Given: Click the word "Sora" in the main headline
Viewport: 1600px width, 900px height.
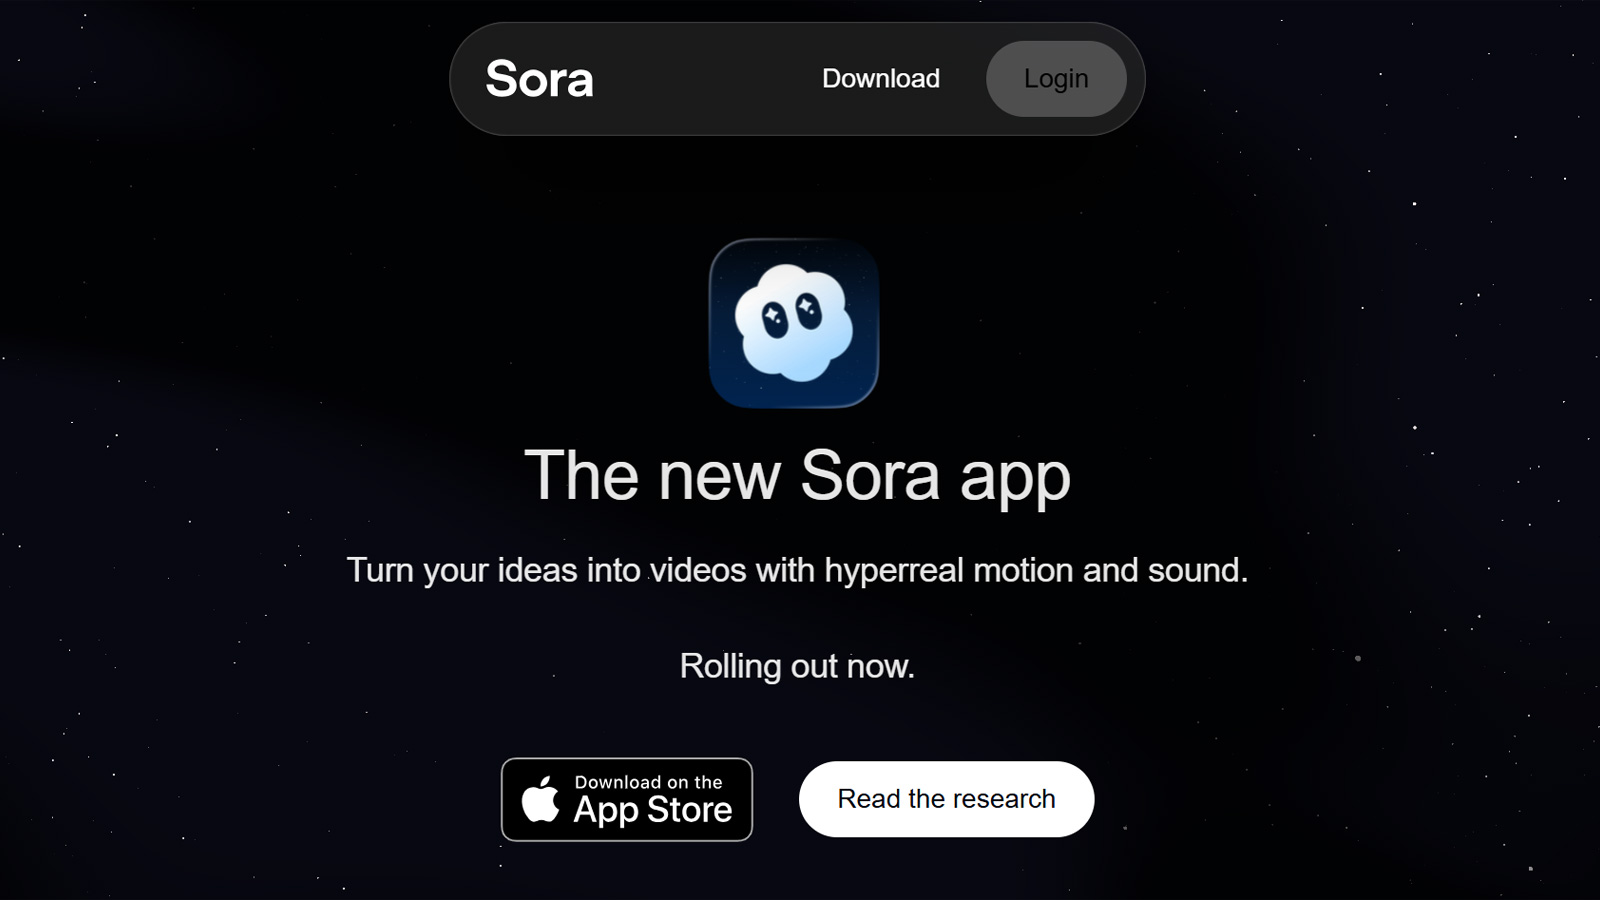Looking at the screenshot, I should tap(870, 476).
